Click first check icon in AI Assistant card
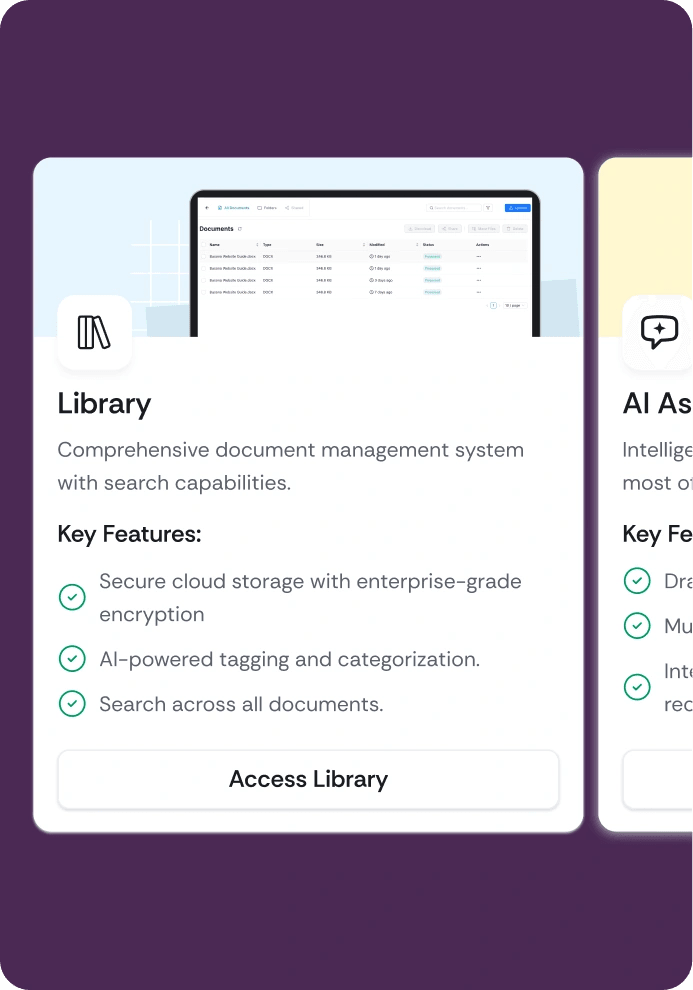This screenshot has height=990, width=693. pyautogui.click(x=637, y=580)
